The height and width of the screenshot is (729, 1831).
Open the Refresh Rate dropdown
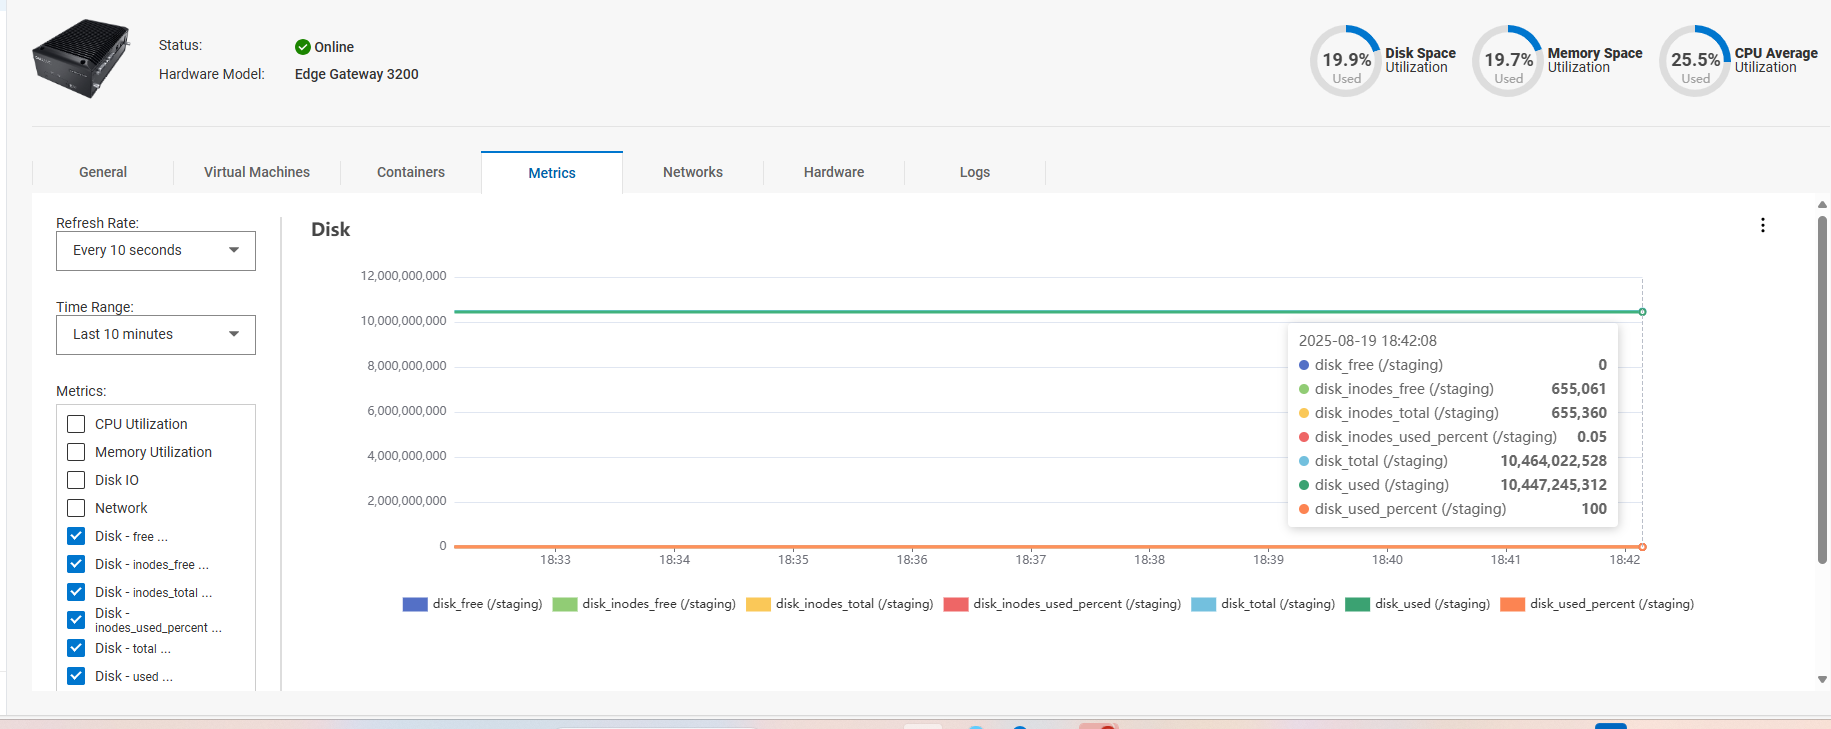click(156, 251)
